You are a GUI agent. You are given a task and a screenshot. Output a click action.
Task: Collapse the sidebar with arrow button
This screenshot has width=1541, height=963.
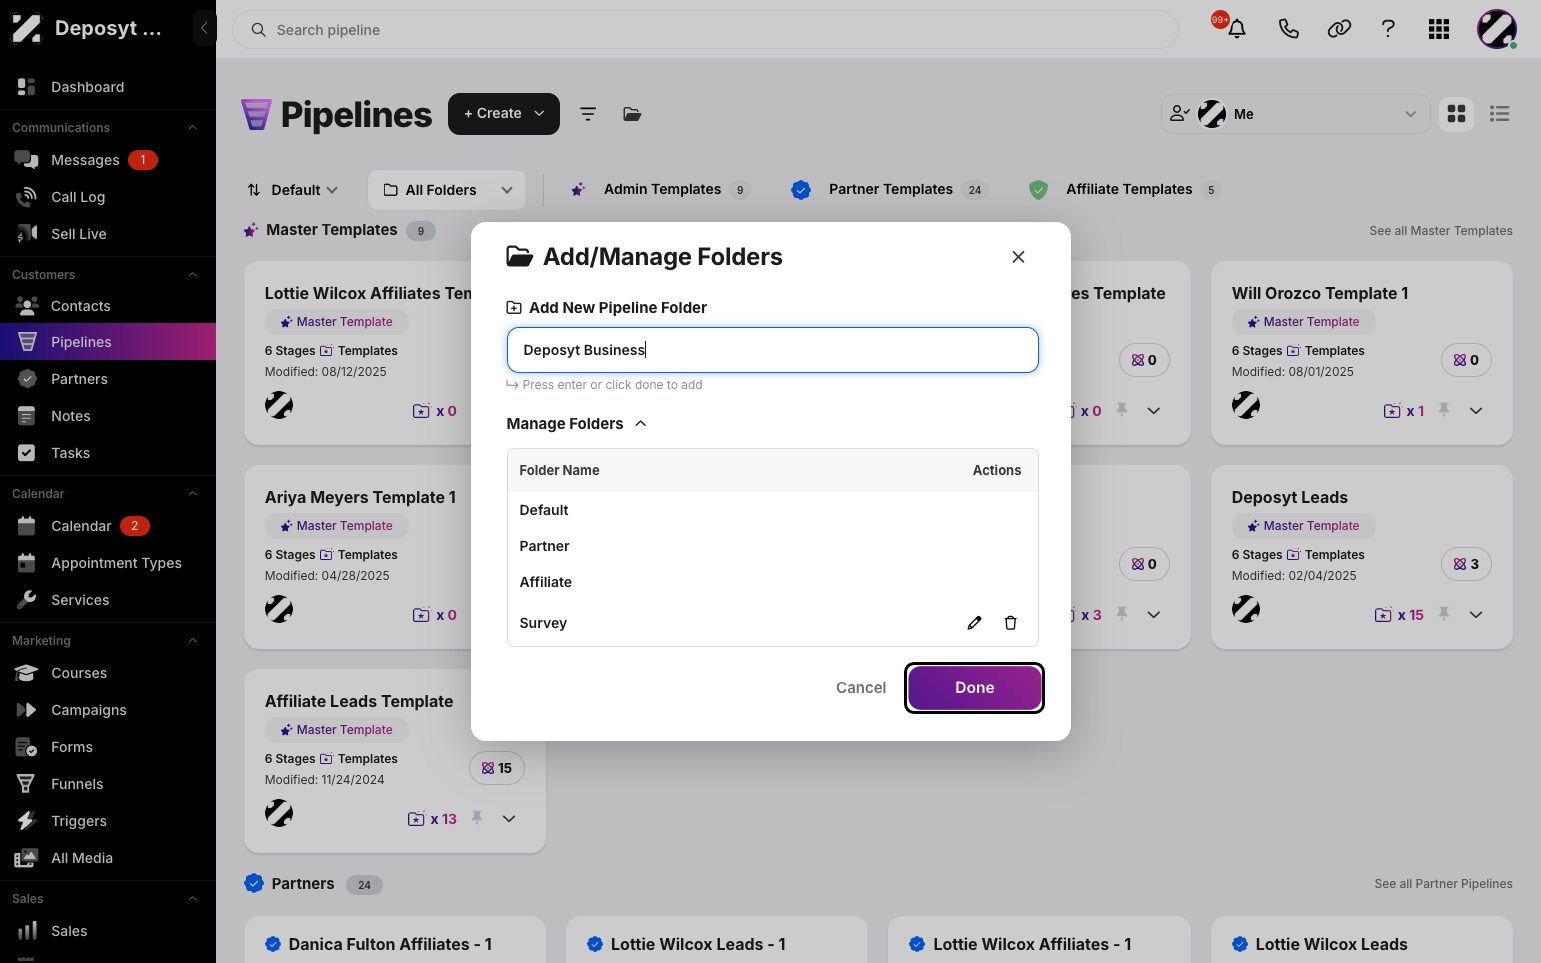coord(204,28)
